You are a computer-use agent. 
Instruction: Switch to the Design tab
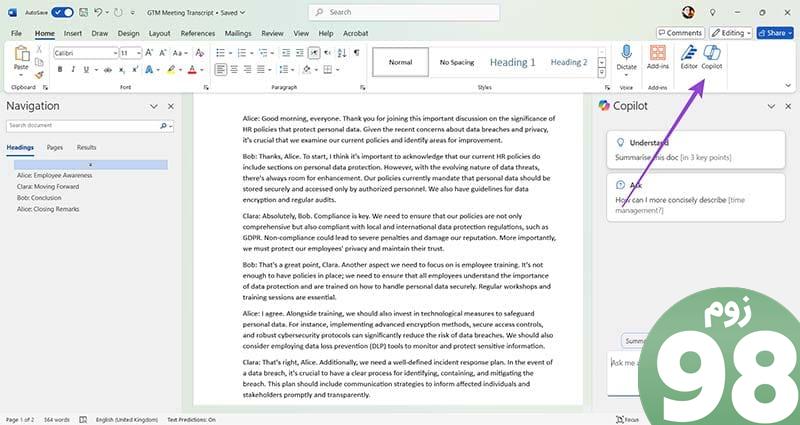click(x=128, y=33)
